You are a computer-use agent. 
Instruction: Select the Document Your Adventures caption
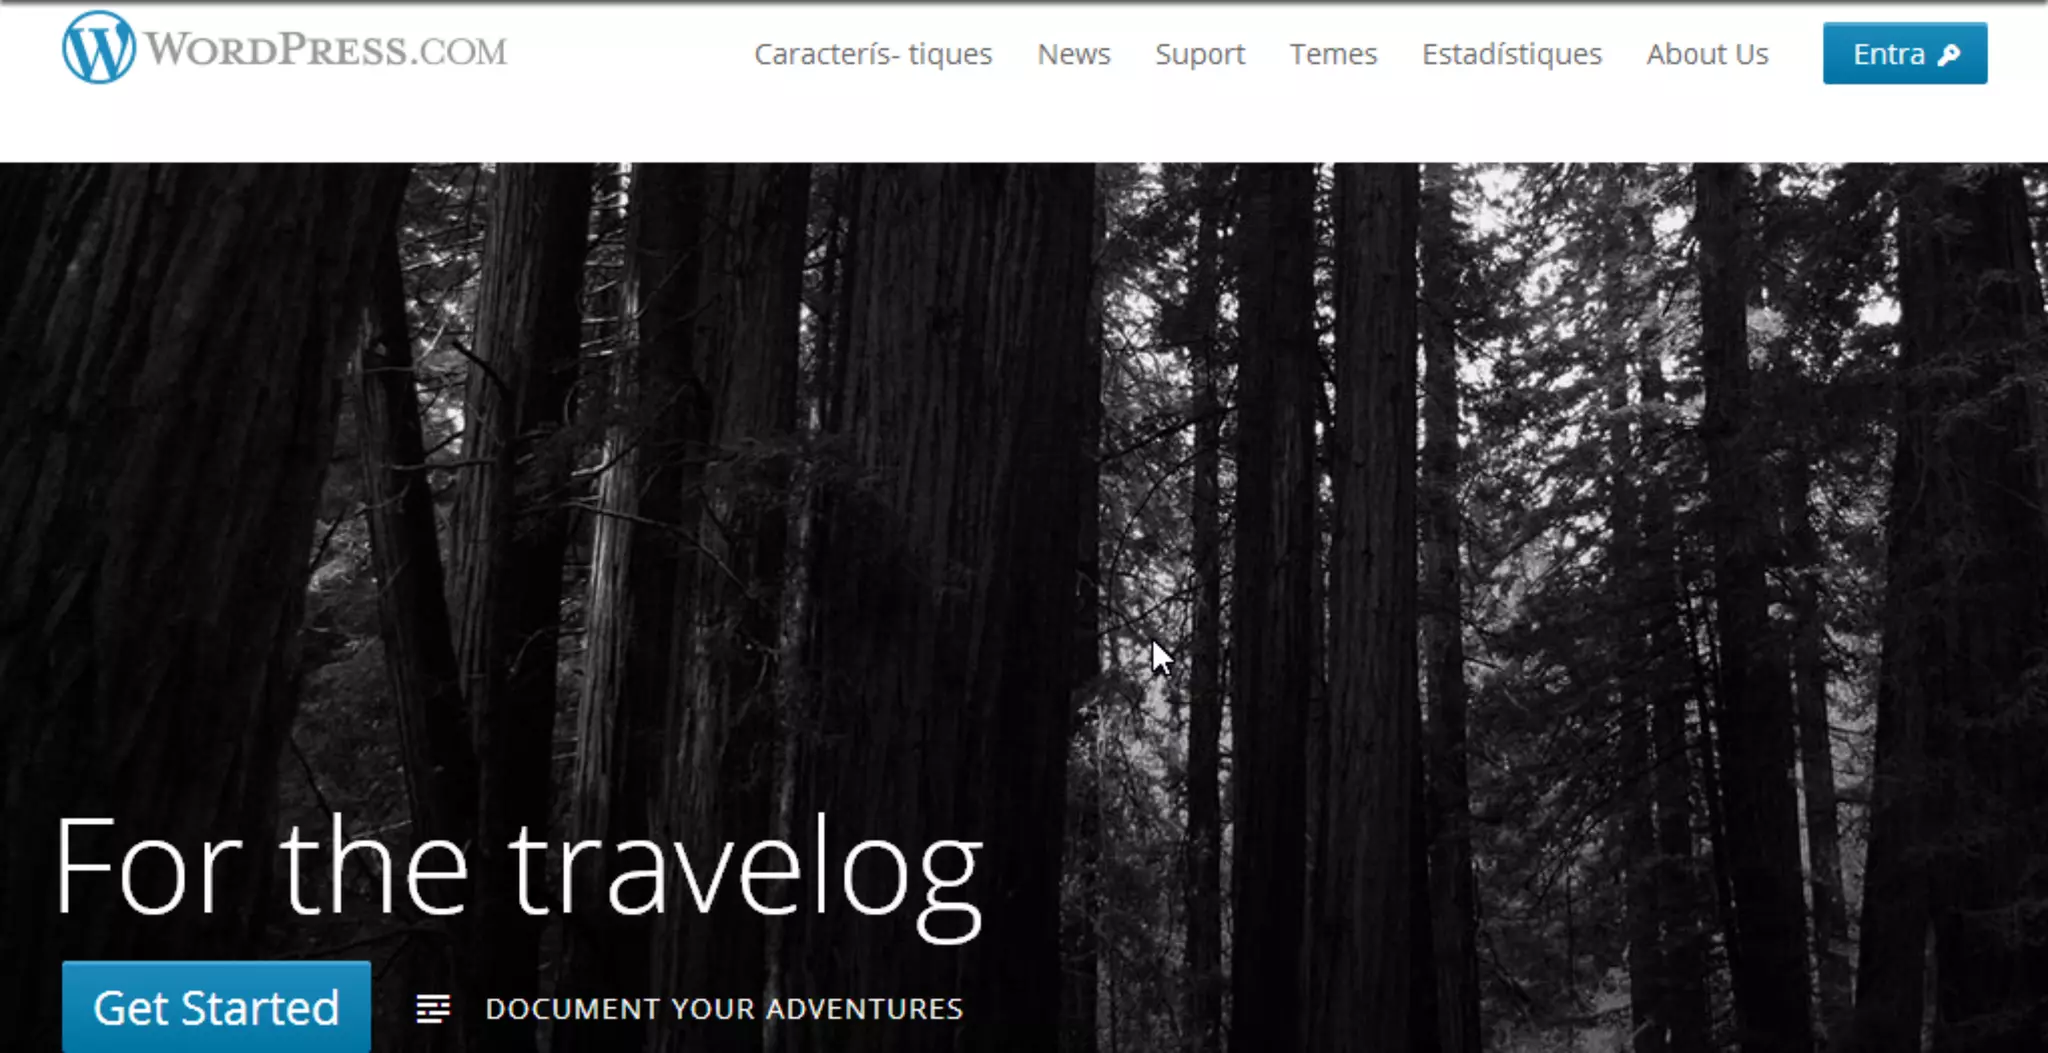click(724, 1009)
